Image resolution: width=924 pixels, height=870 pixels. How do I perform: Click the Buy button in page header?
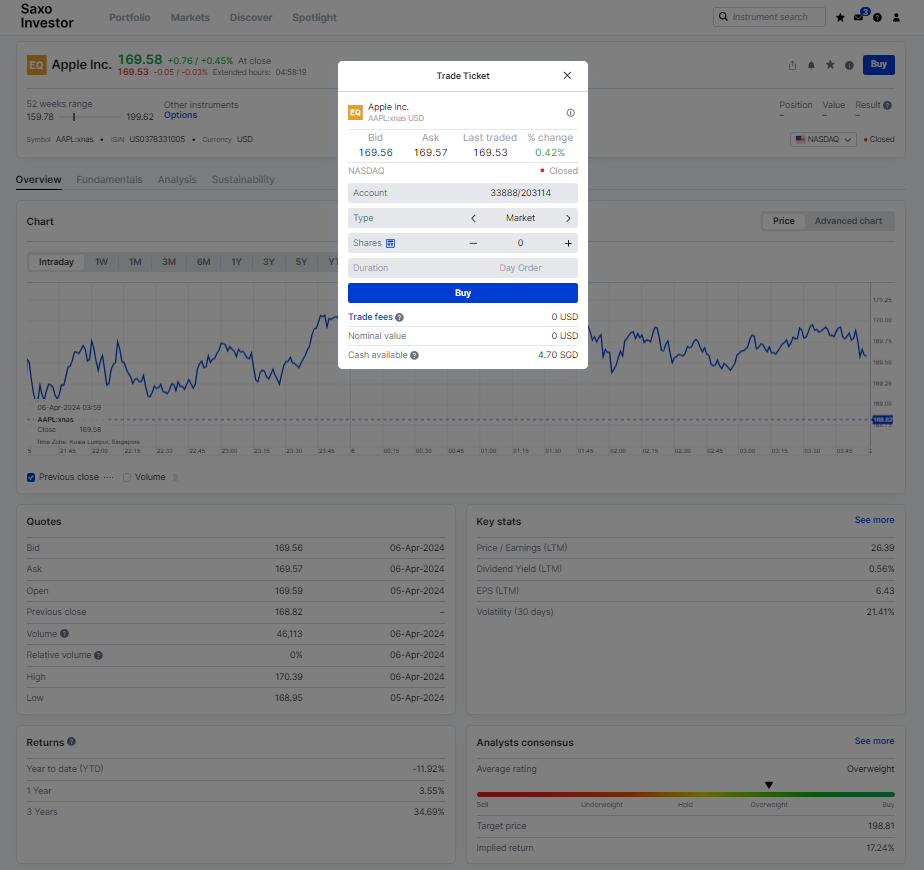[879, 64]
